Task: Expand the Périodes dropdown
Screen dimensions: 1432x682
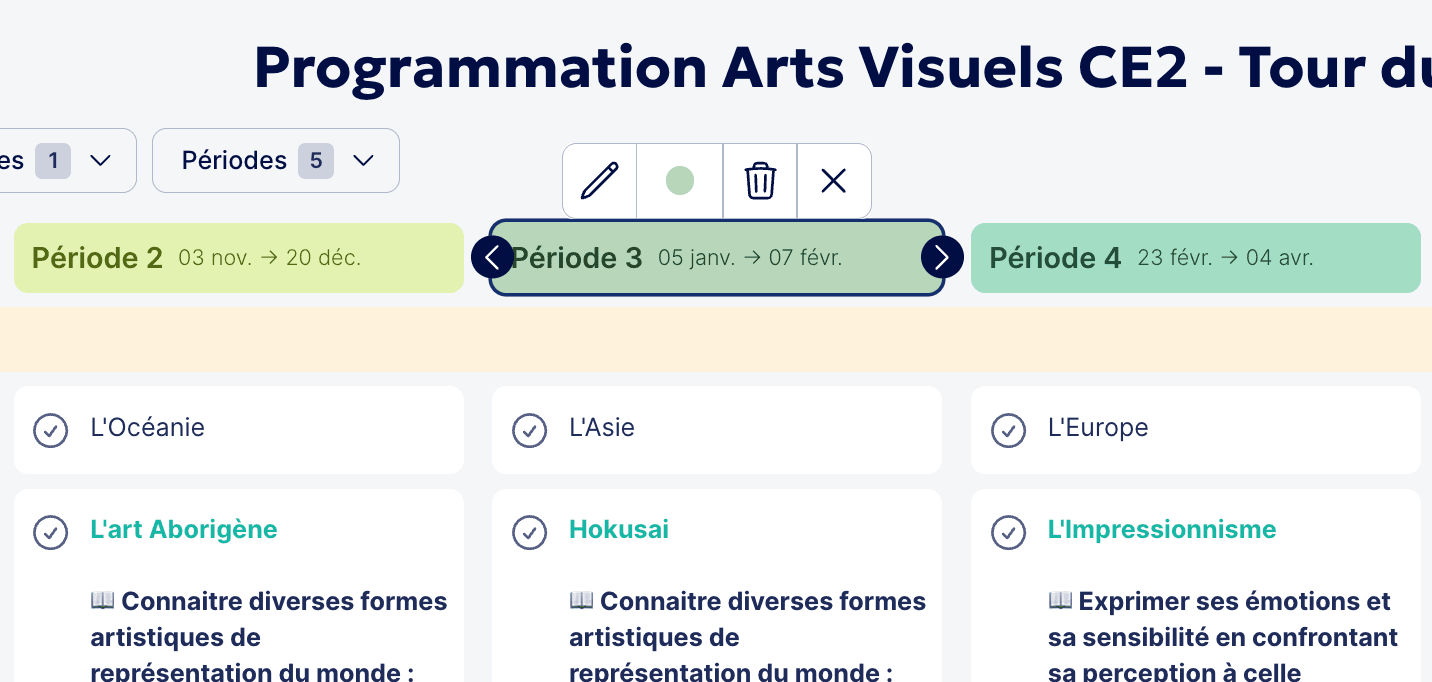Action: pyautogui.click(x=276, y=160)
